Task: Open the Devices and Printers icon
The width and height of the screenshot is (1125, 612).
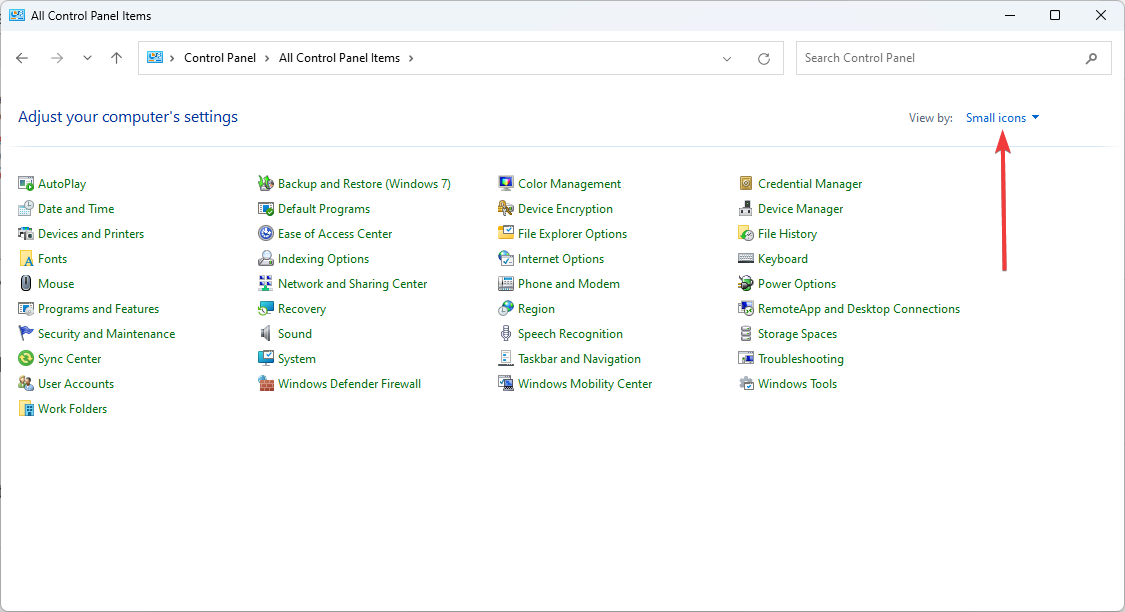Action: 26,234
